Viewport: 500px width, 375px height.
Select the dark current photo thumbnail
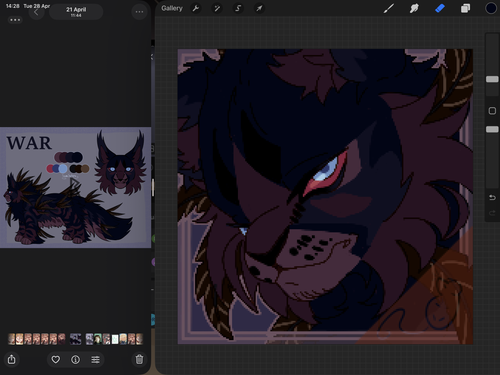[75, 339]
